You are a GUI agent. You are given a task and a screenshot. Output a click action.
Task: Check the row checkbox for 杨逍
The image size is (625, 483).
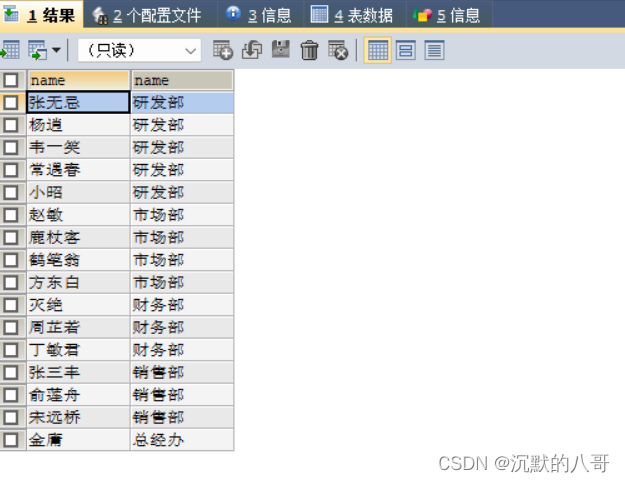[11, 125]
